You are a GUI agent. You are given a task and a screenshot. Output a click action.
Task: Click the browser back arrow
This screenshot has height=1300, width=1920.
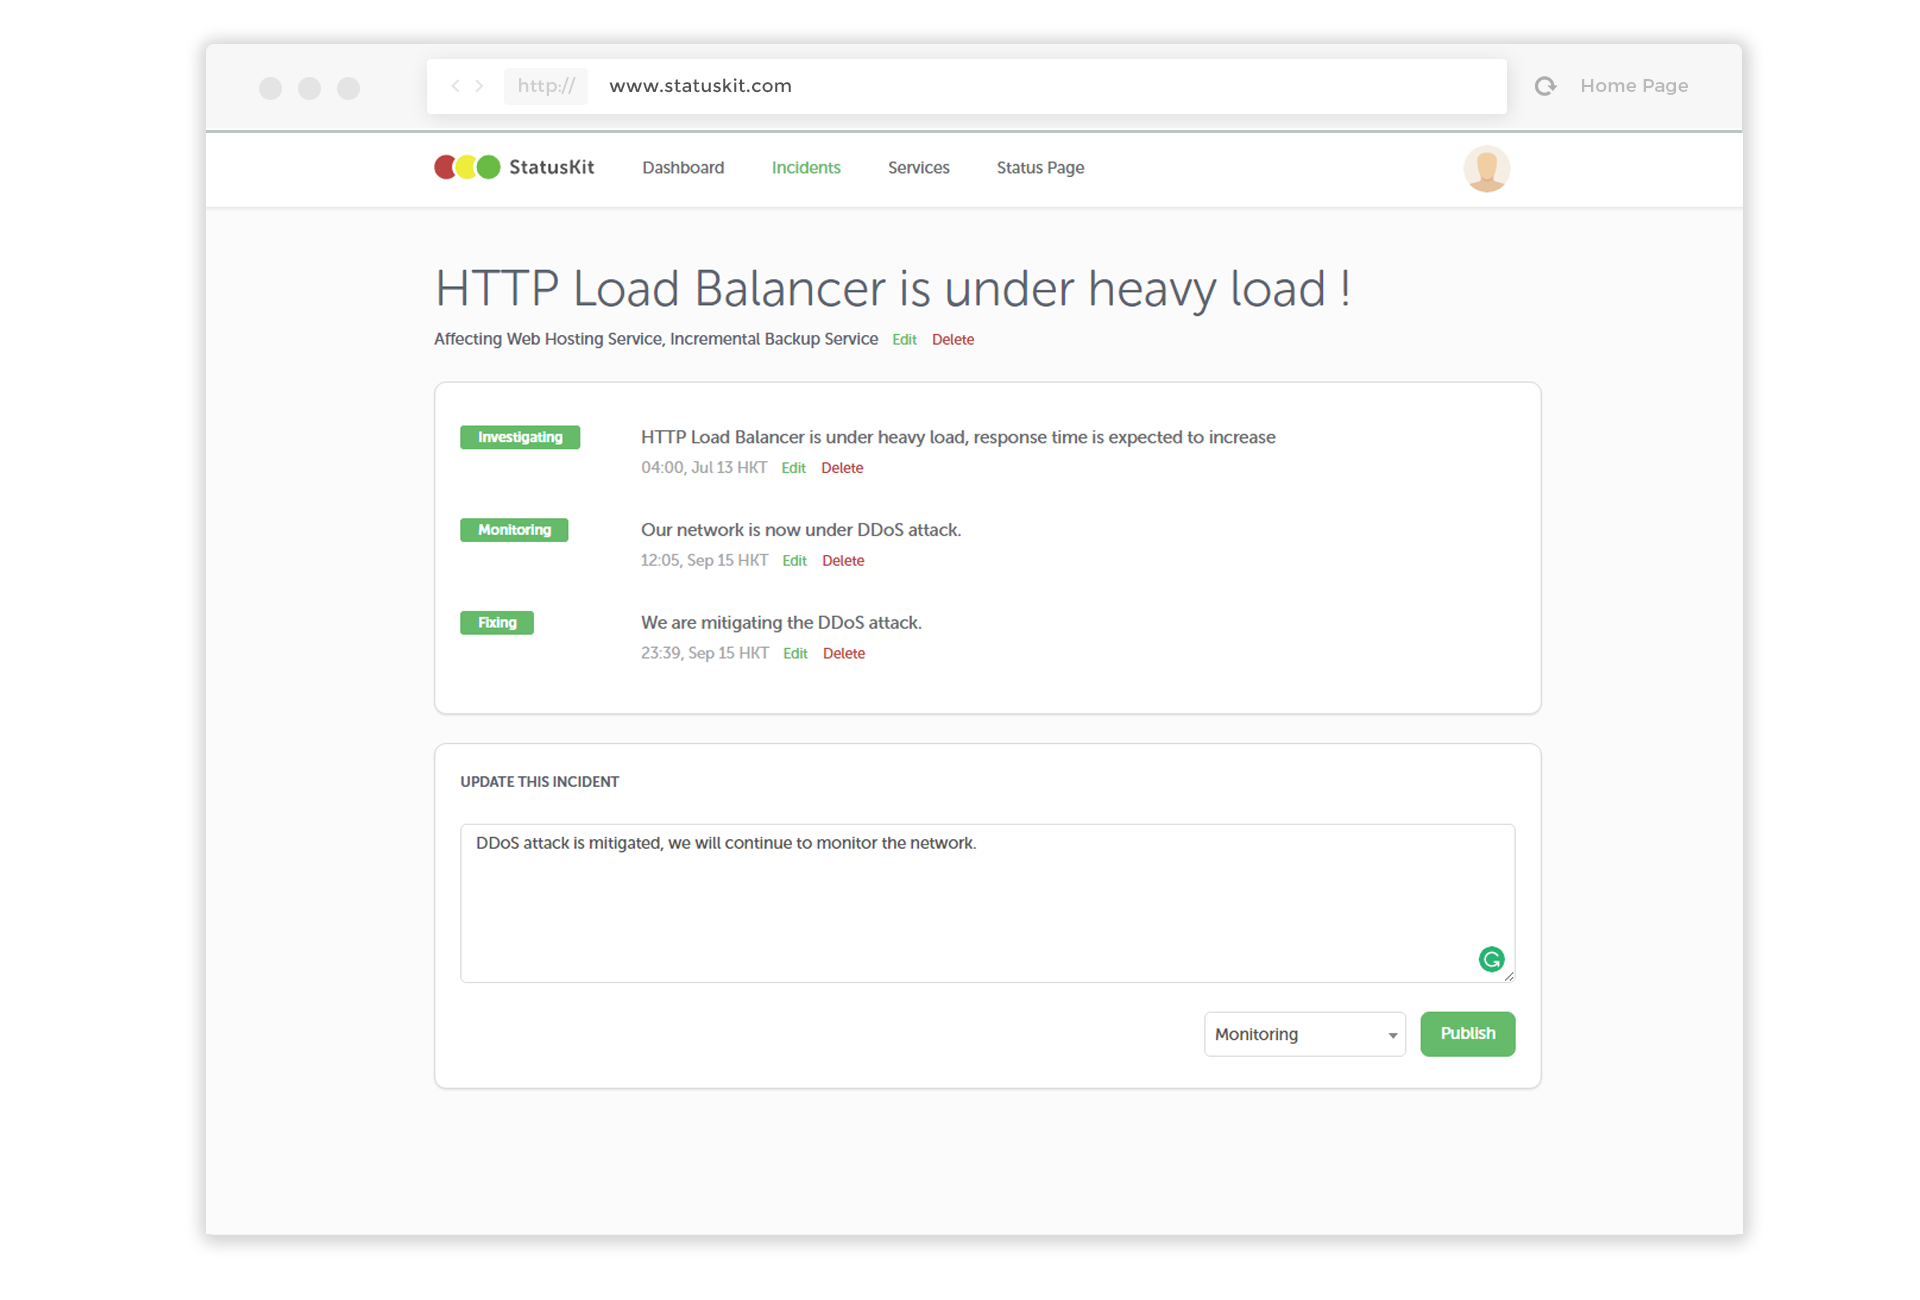pos(455,86)
